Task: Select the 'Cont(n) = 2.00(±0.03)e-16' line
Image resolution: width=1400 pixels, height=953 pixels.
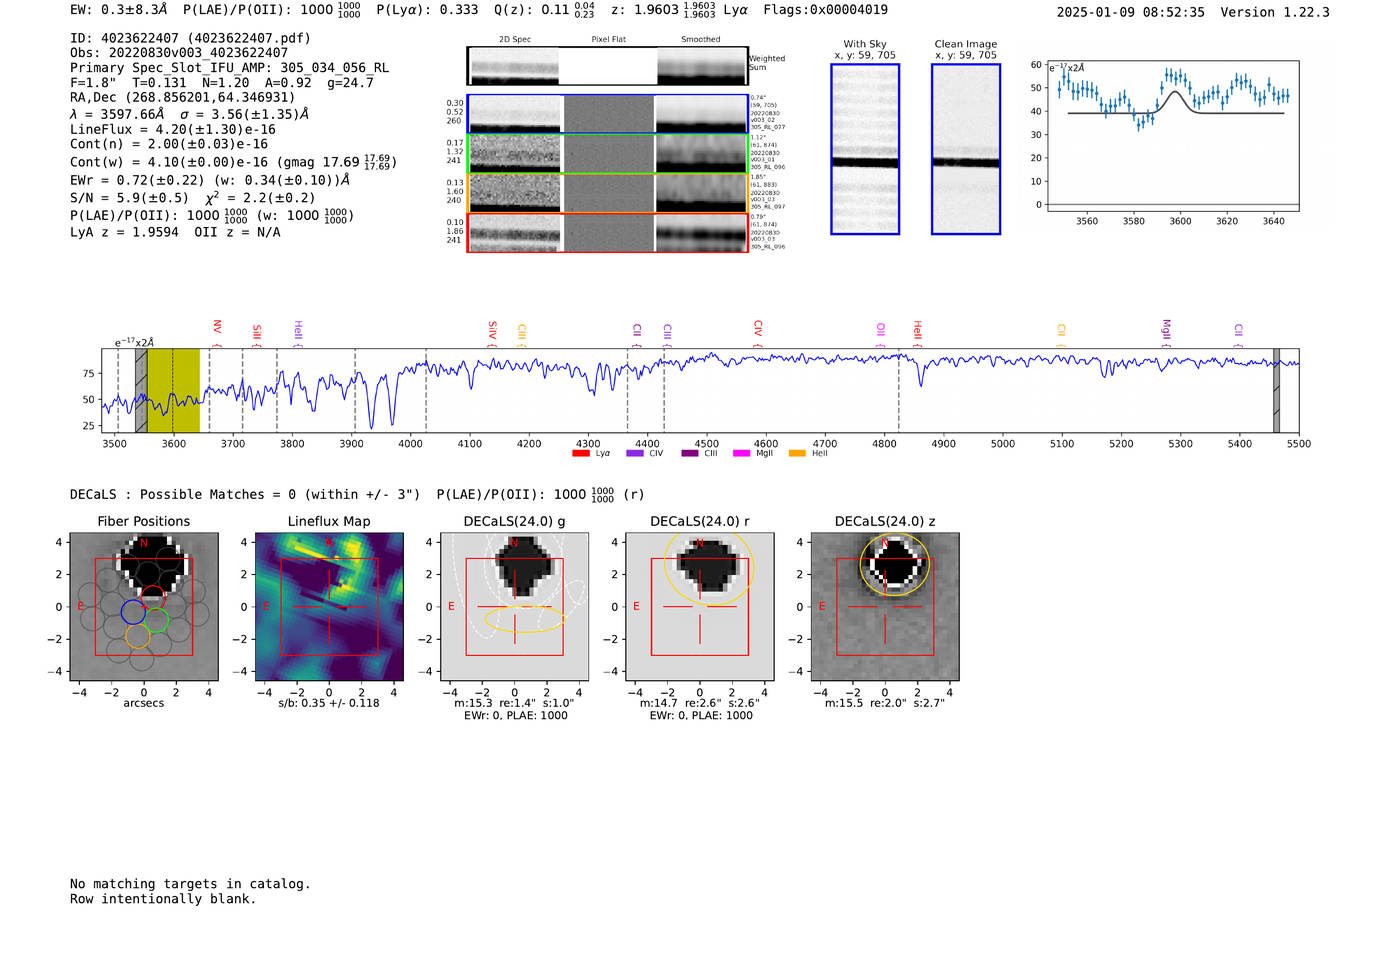Action: click(169, 144)
